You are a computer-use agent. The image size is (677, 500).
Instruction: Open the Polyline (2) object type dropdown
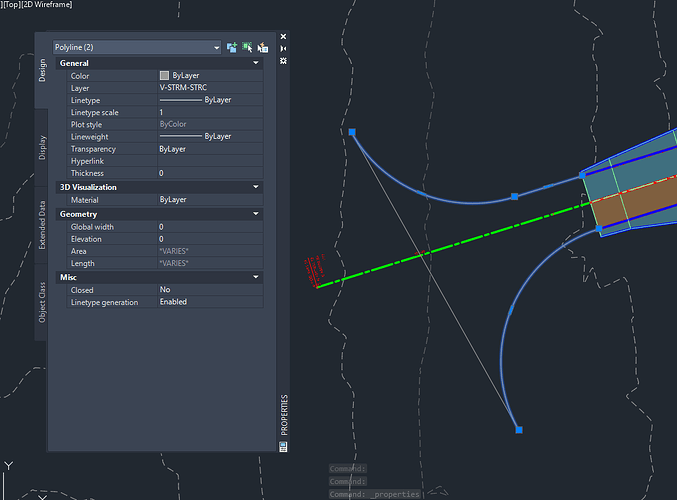pos(137,47)
